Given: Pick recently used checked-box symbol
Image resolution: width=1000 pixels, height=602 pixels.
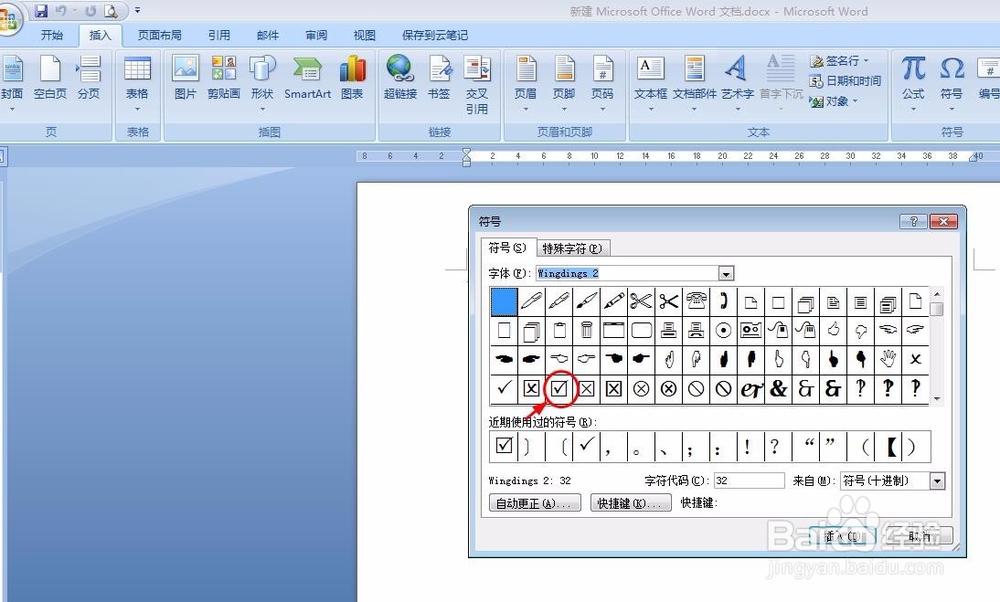Looking at the screenshot, I should coord(504,446).
